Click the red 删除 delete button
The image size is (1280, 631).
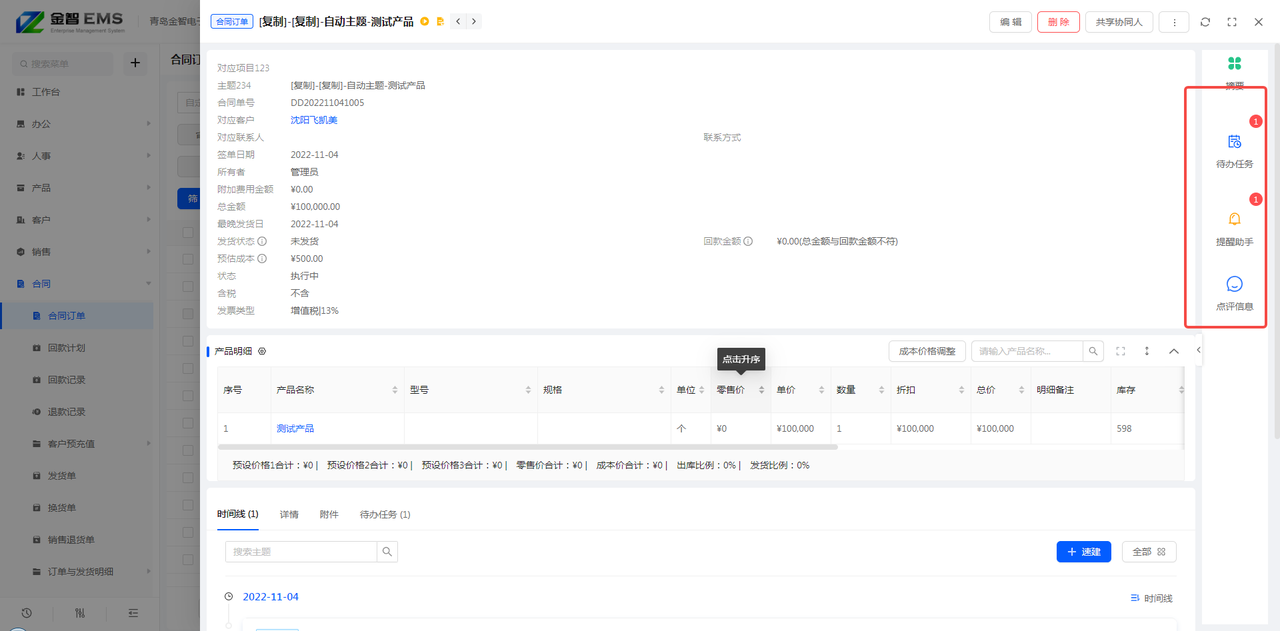pos(1058,22)
